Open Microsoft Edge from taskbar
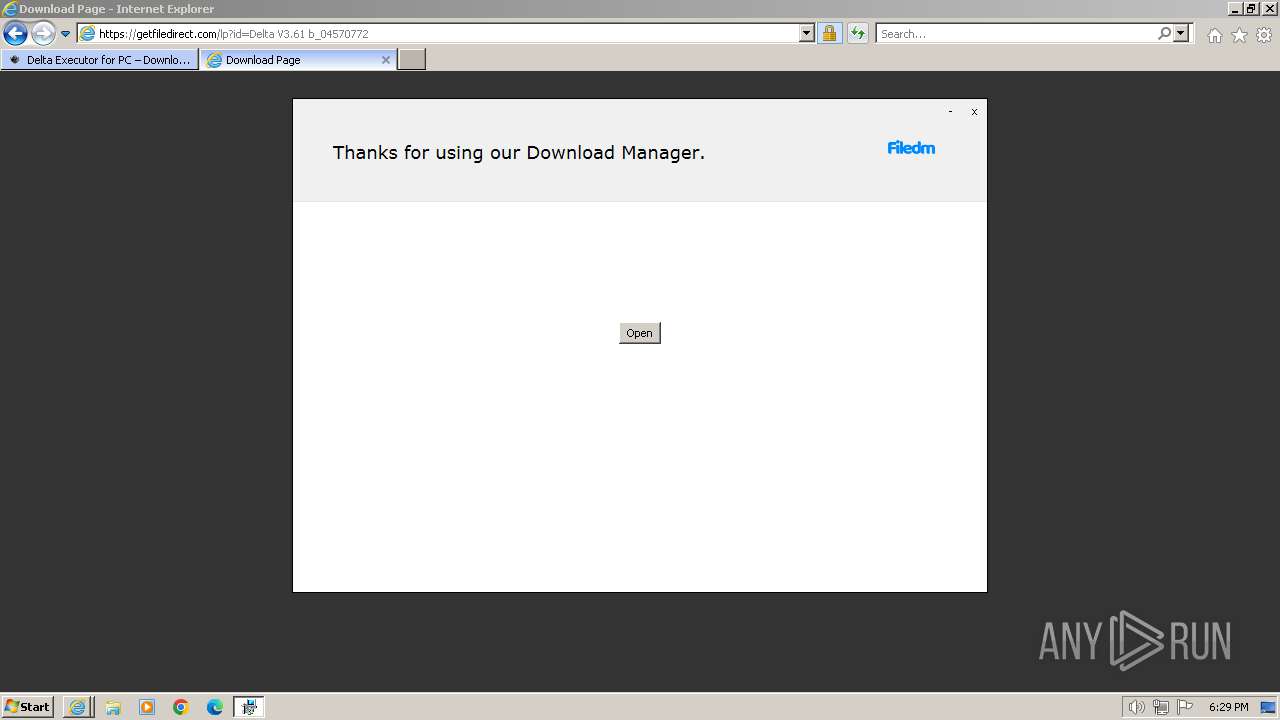This screenshot has height=720, width=1280. click(215, 707)
